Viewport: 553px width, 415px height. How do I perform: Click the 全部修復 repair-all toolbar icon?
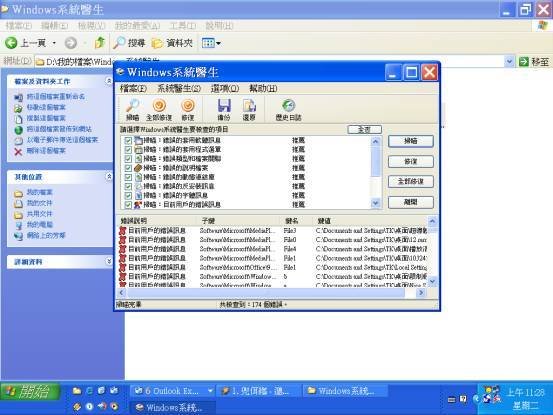(x=159, y=106)
